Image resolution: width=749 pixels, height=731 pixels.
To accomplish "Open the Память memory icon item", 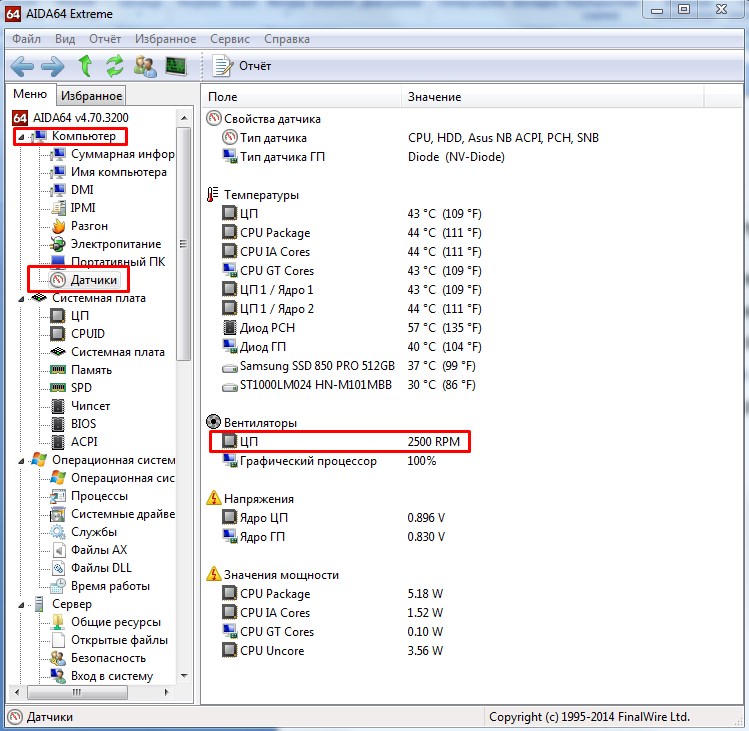I will [x=81, y=370].
